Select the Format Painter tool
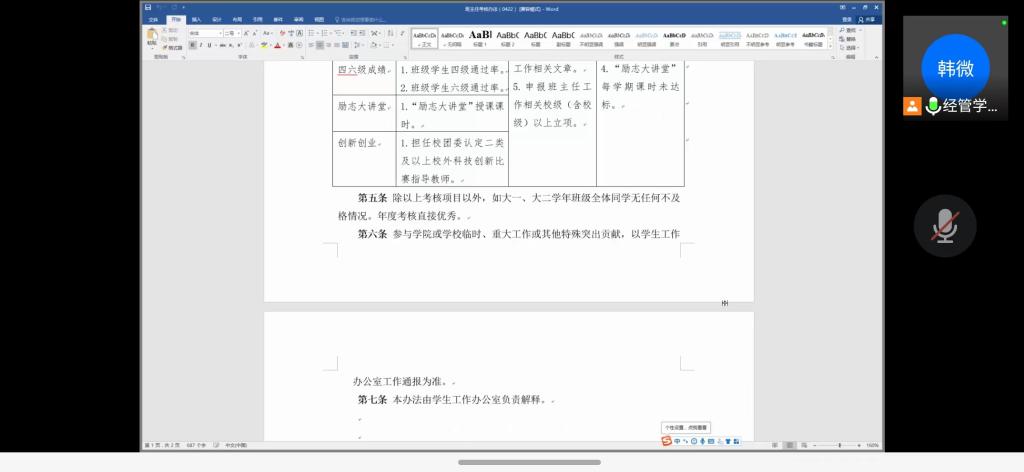1024x472 pixels. 174,47
